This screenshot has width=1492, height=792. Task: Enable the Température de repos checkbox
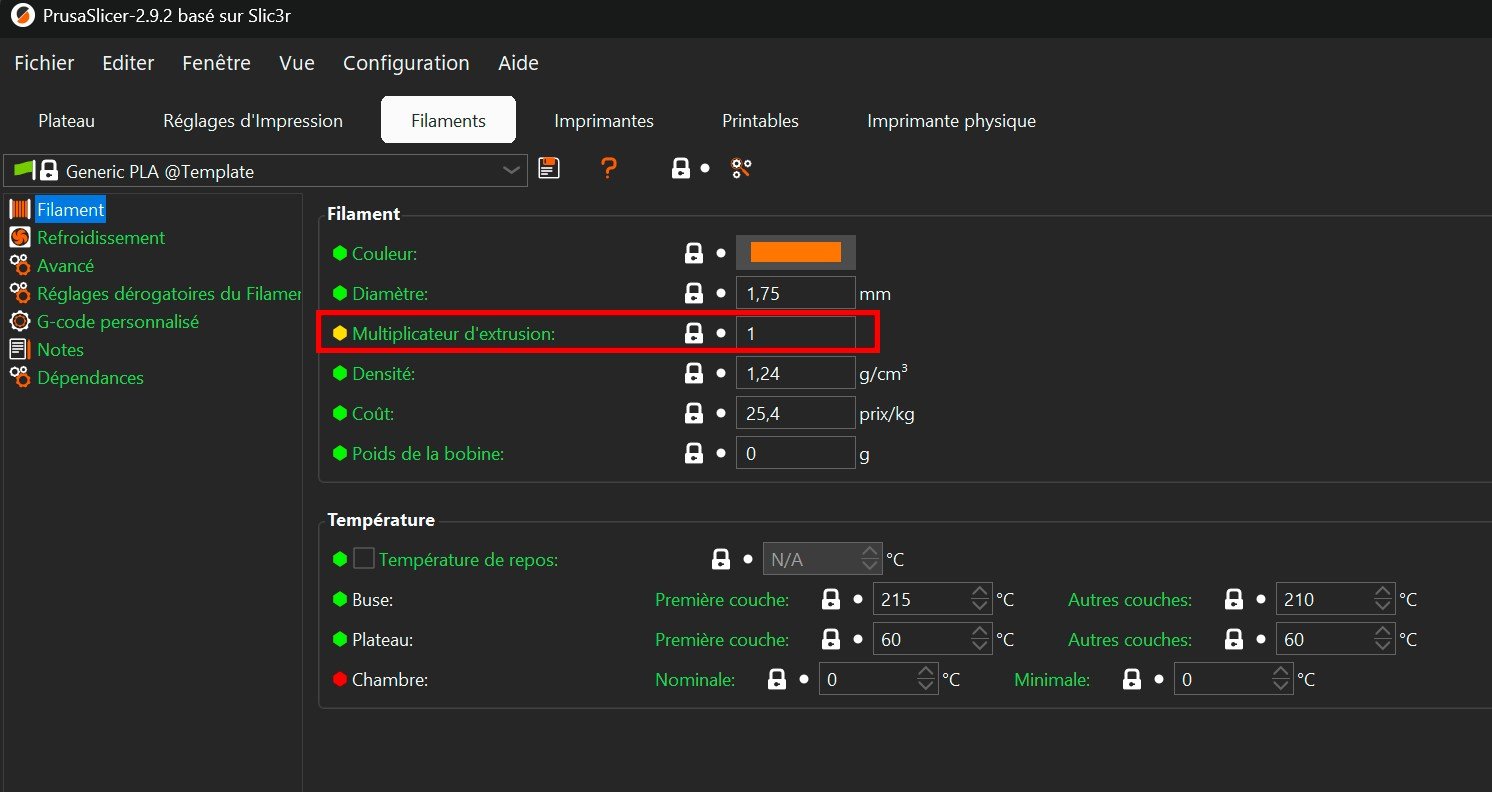363,559
